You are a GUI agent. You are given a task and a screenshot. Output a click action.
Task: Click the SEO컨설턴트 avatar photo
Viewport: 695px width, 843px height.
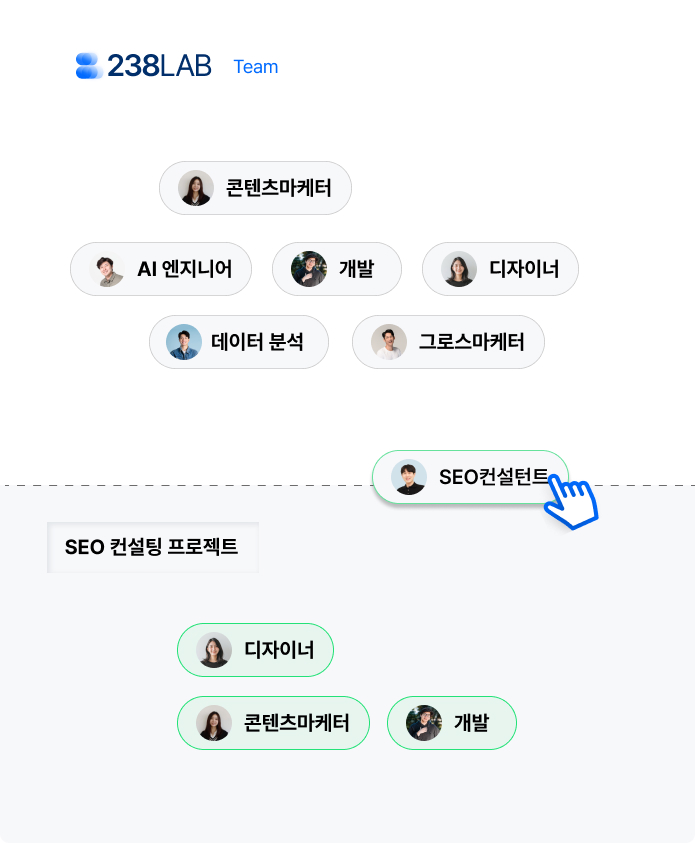point(409,477)
